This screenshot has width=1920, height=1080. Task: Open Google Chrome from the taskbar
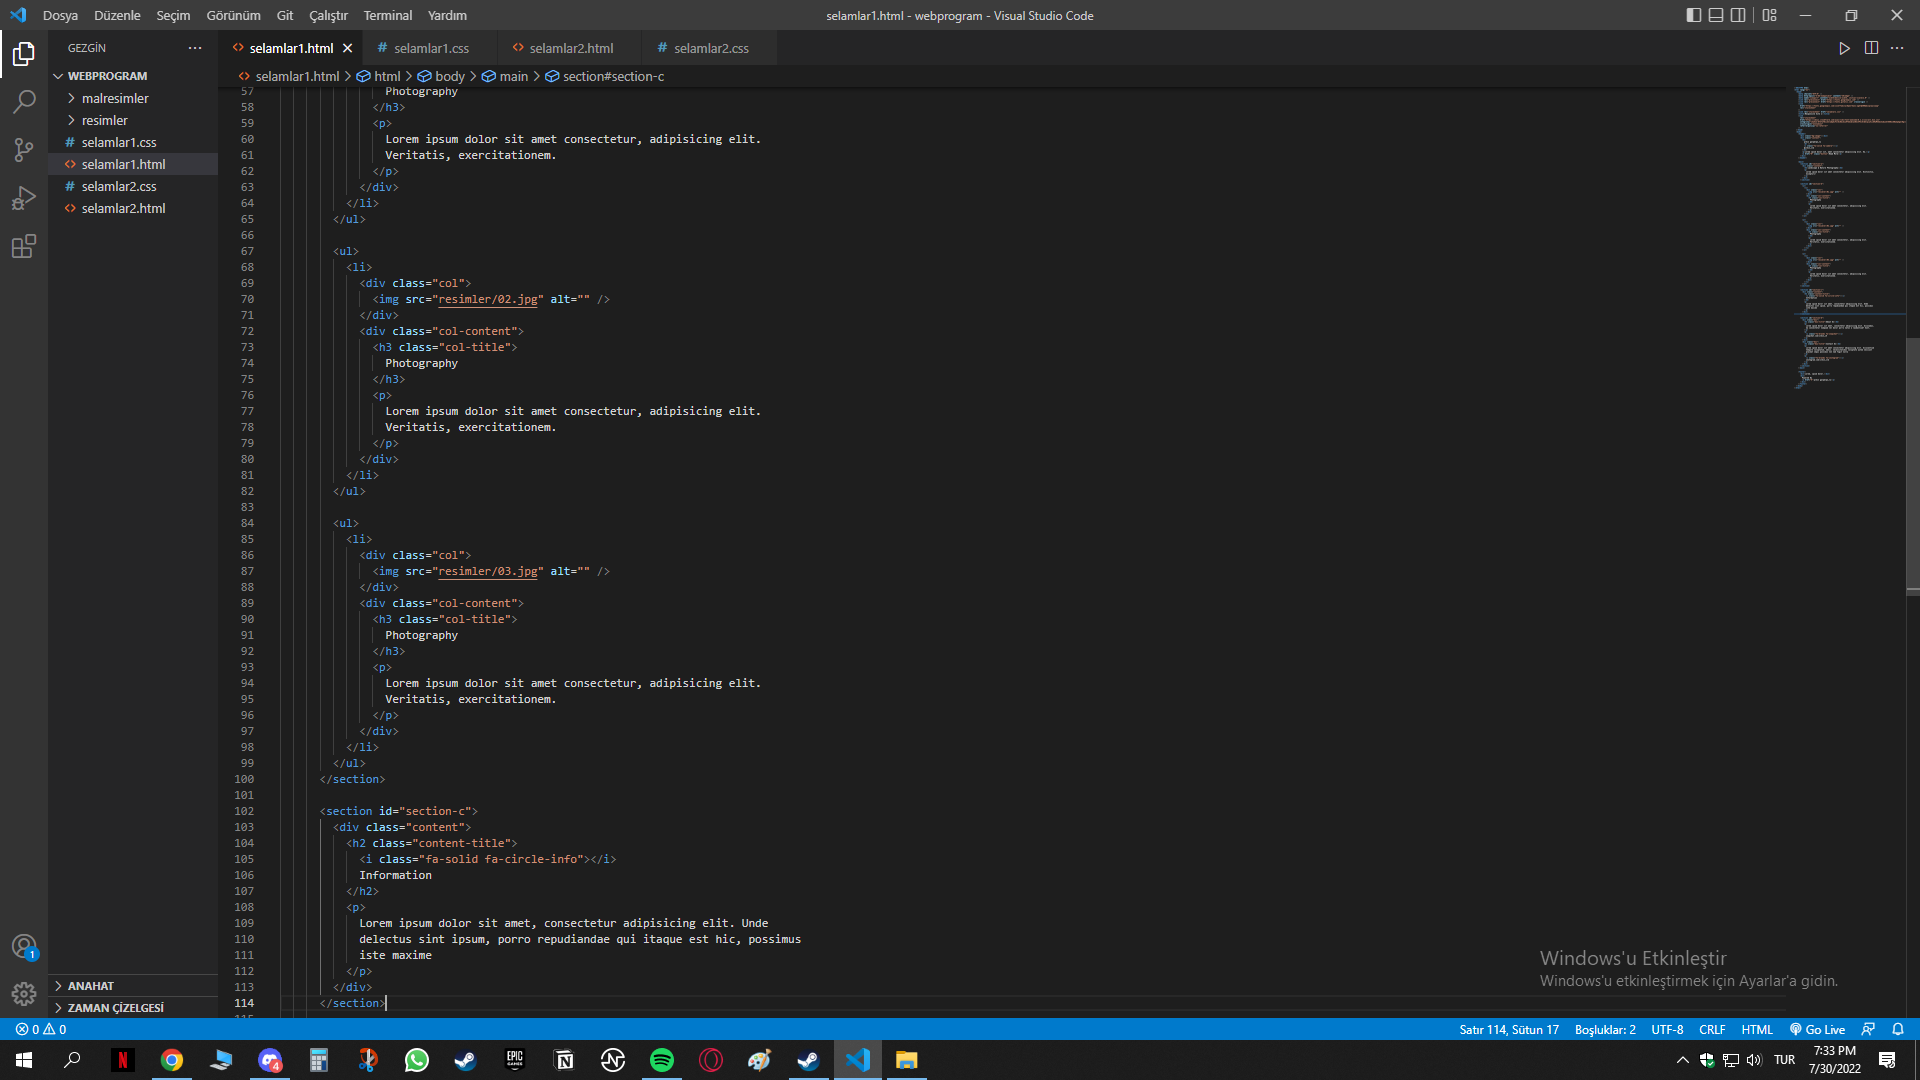coord(172,1060)
